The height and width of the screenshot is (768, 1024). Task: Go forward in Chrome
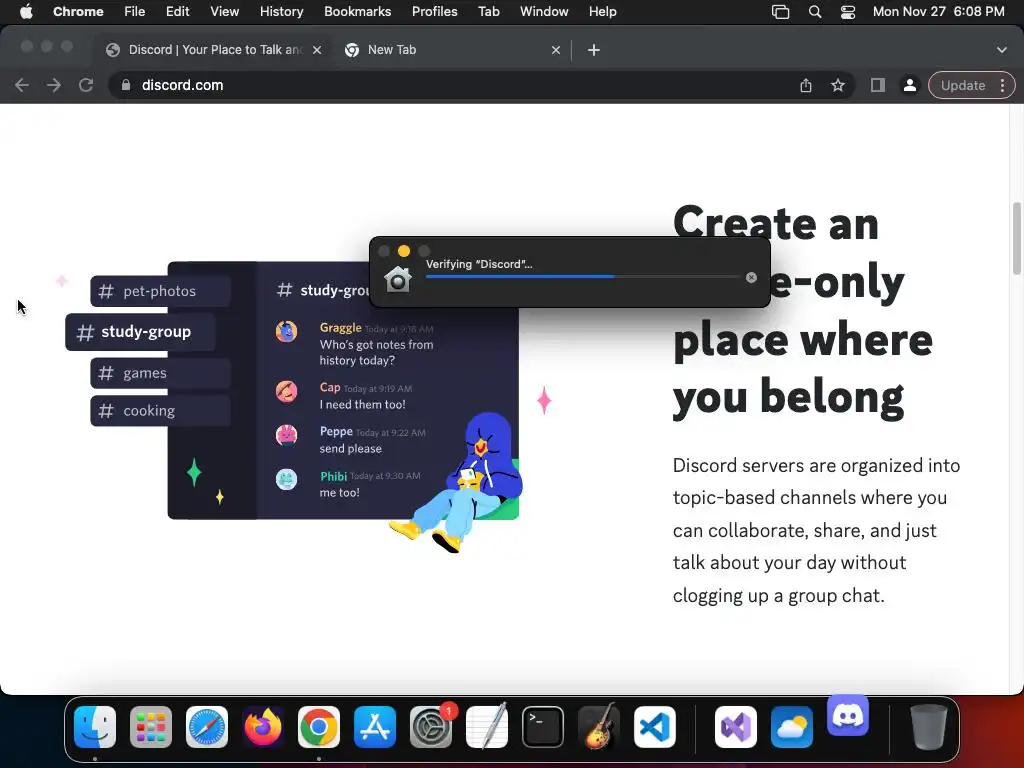(54, 86)
